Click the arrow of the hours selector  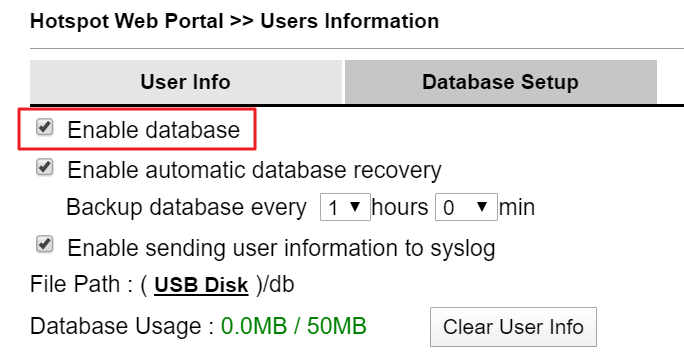355,206
